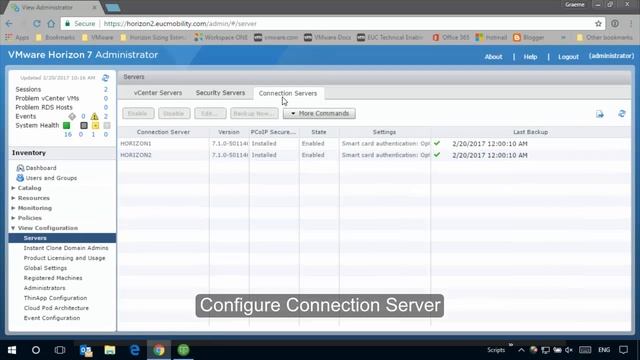Image resolution: width=640 pixels, height=360 pixels.
Task: Click the Help link
Action: (x=530, y=57)
